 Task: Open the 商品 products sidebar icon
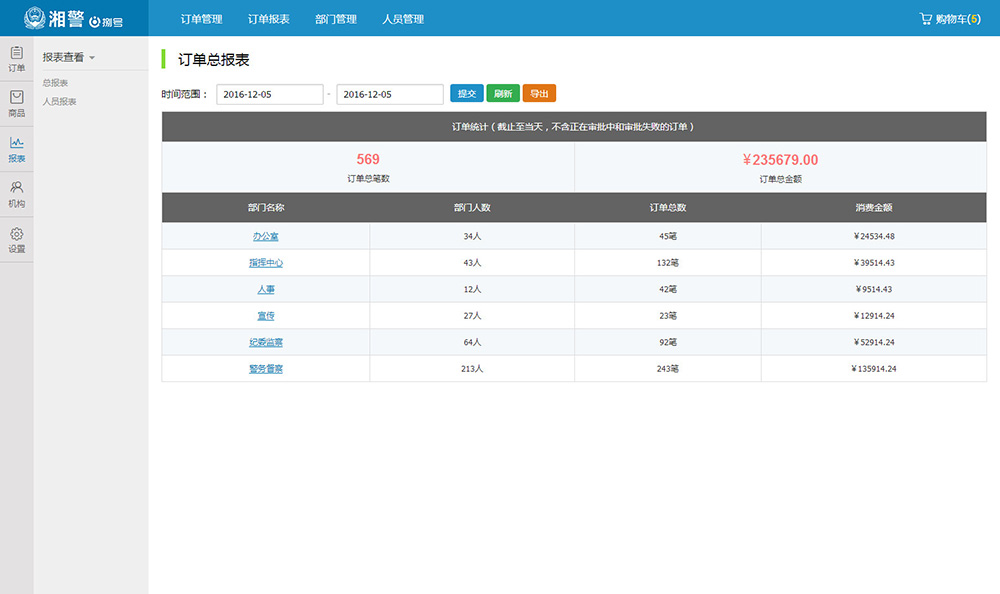pyautogui.click(x=16, y=97)
